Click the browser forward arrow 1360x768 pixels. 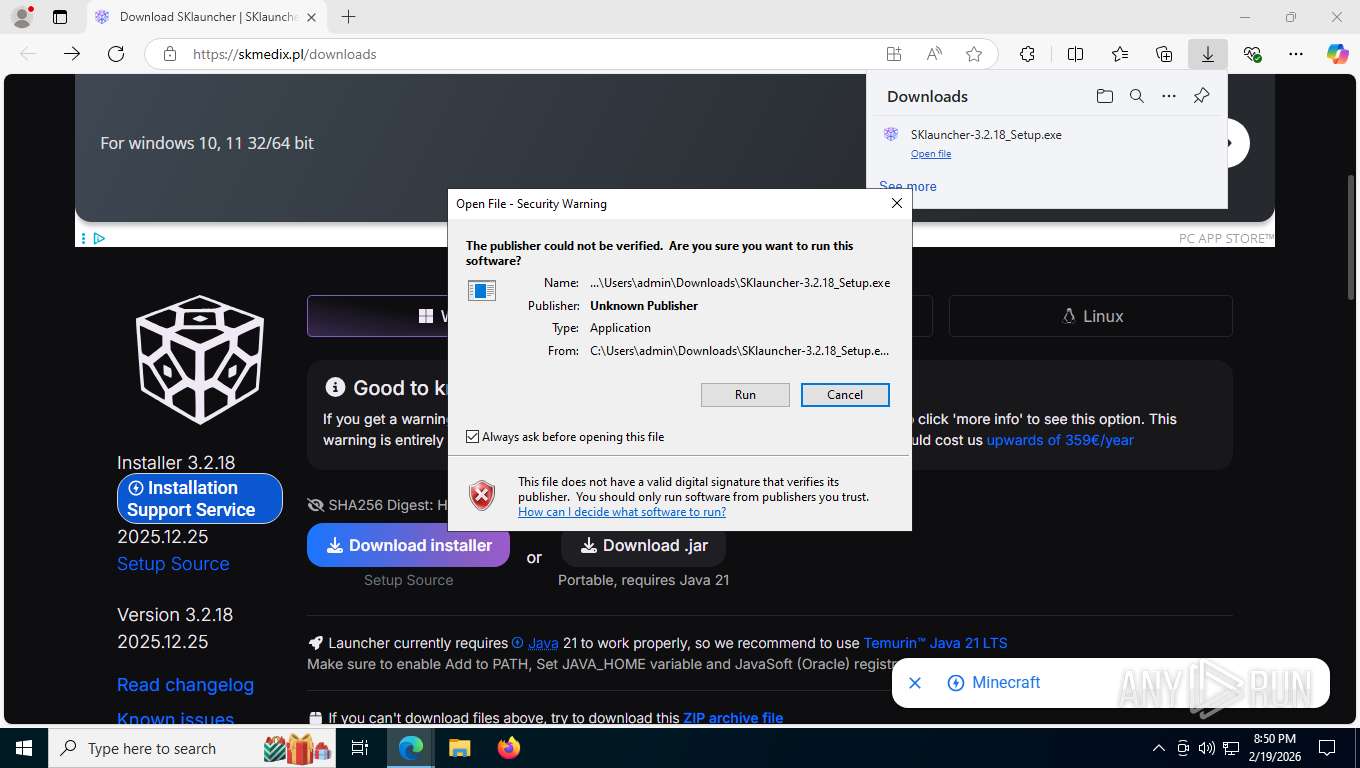[x=72, y=54]
